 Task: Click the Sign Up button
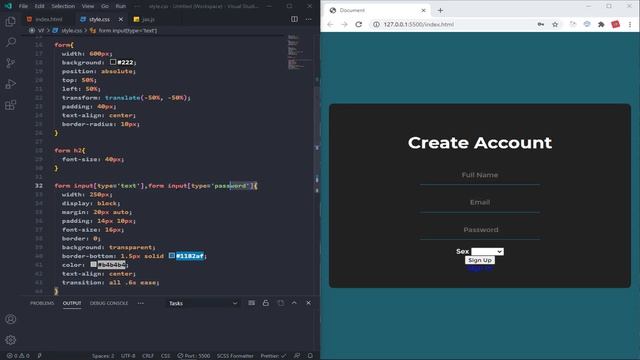click(x=480, y=260)
